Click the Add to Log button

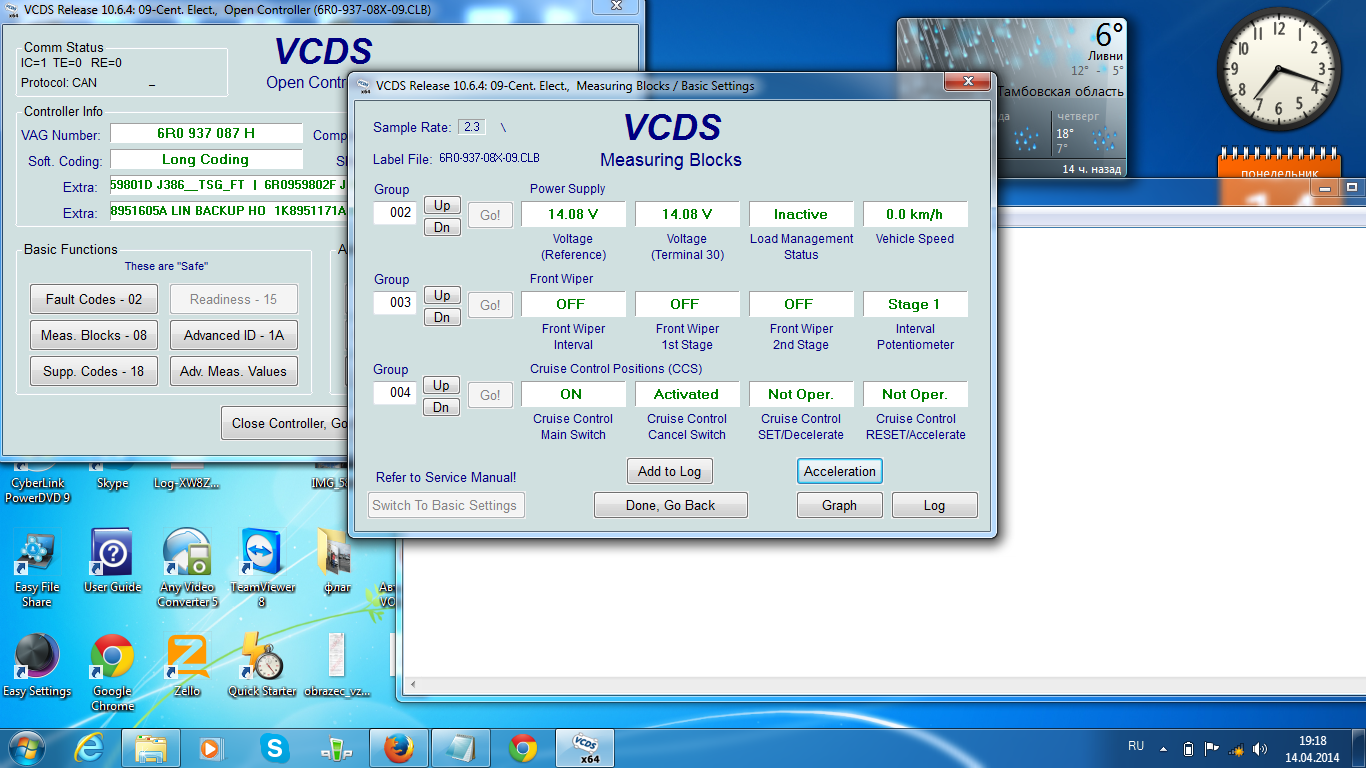click(x=669, y=471)
